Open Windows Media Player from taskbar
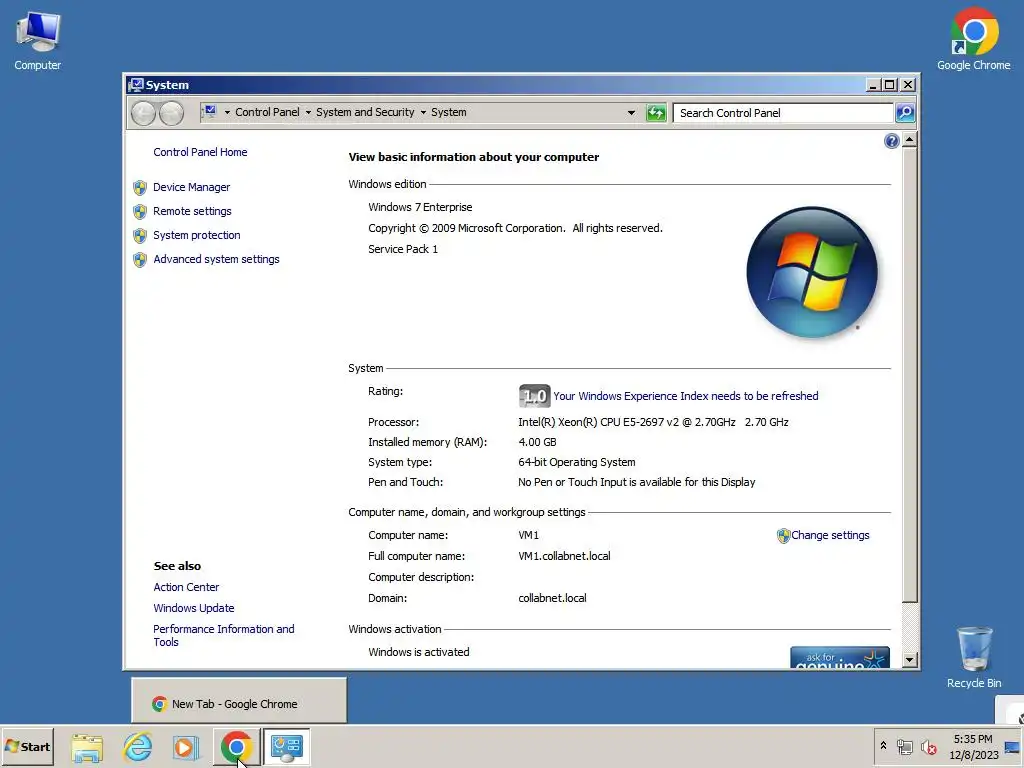 click(185, 747)
